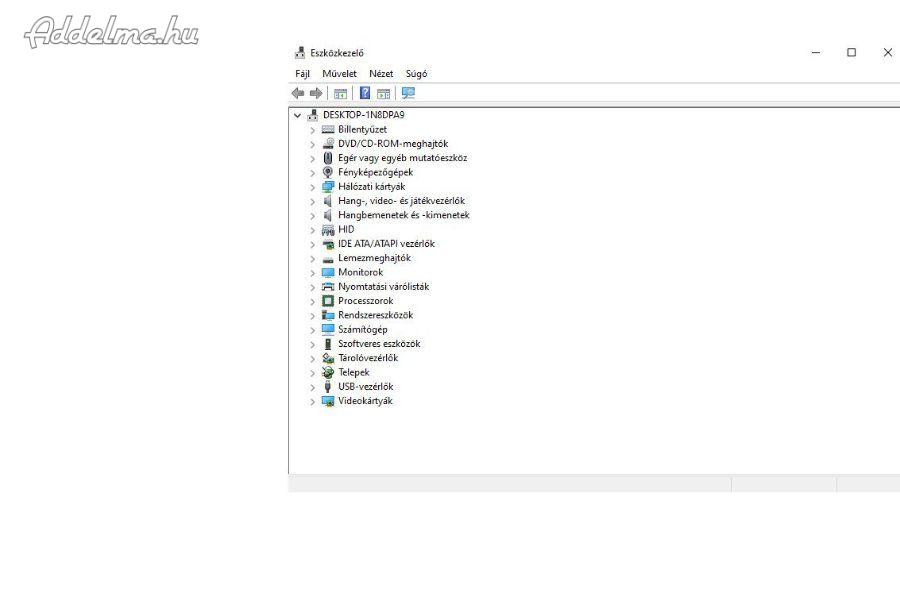The height and width of the screenshot is (597, 900).
Task: Expand the Hálózati kártyák category
Action: (x=312, y=187)
